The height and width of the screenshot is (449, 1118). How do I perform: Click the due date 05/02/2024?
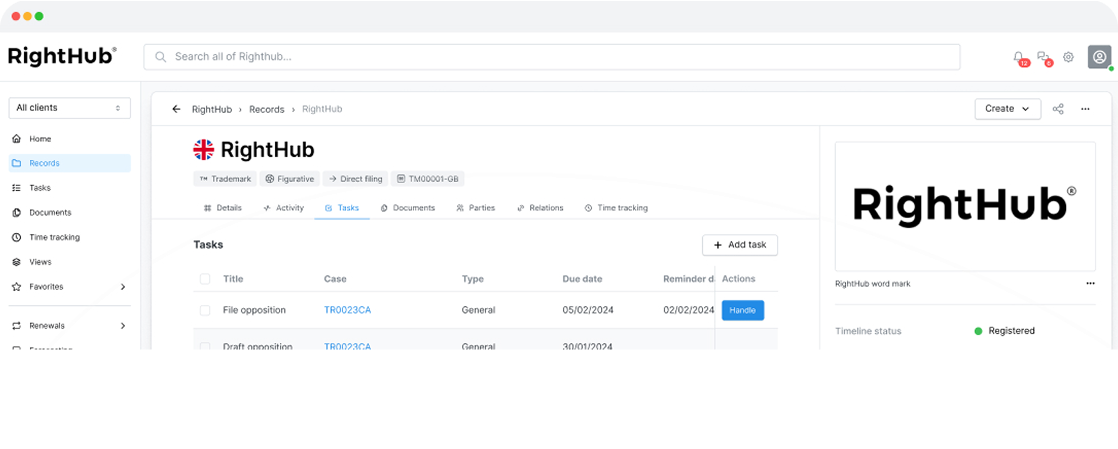pos(588,310)
